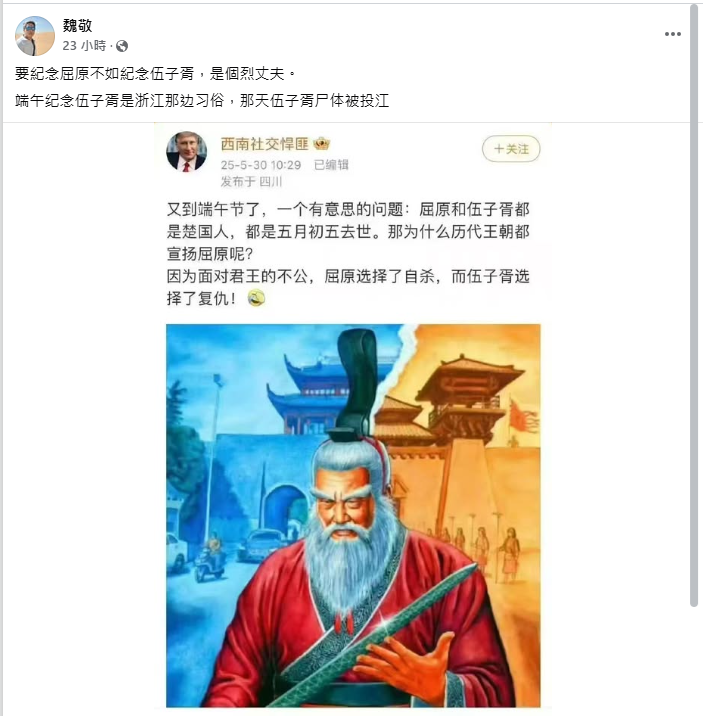This screenshot has height=716, width=703.
Task: Click the crown badge beside 西南社交悍匪
Action: pyautogui.click(x=321, y=144)
